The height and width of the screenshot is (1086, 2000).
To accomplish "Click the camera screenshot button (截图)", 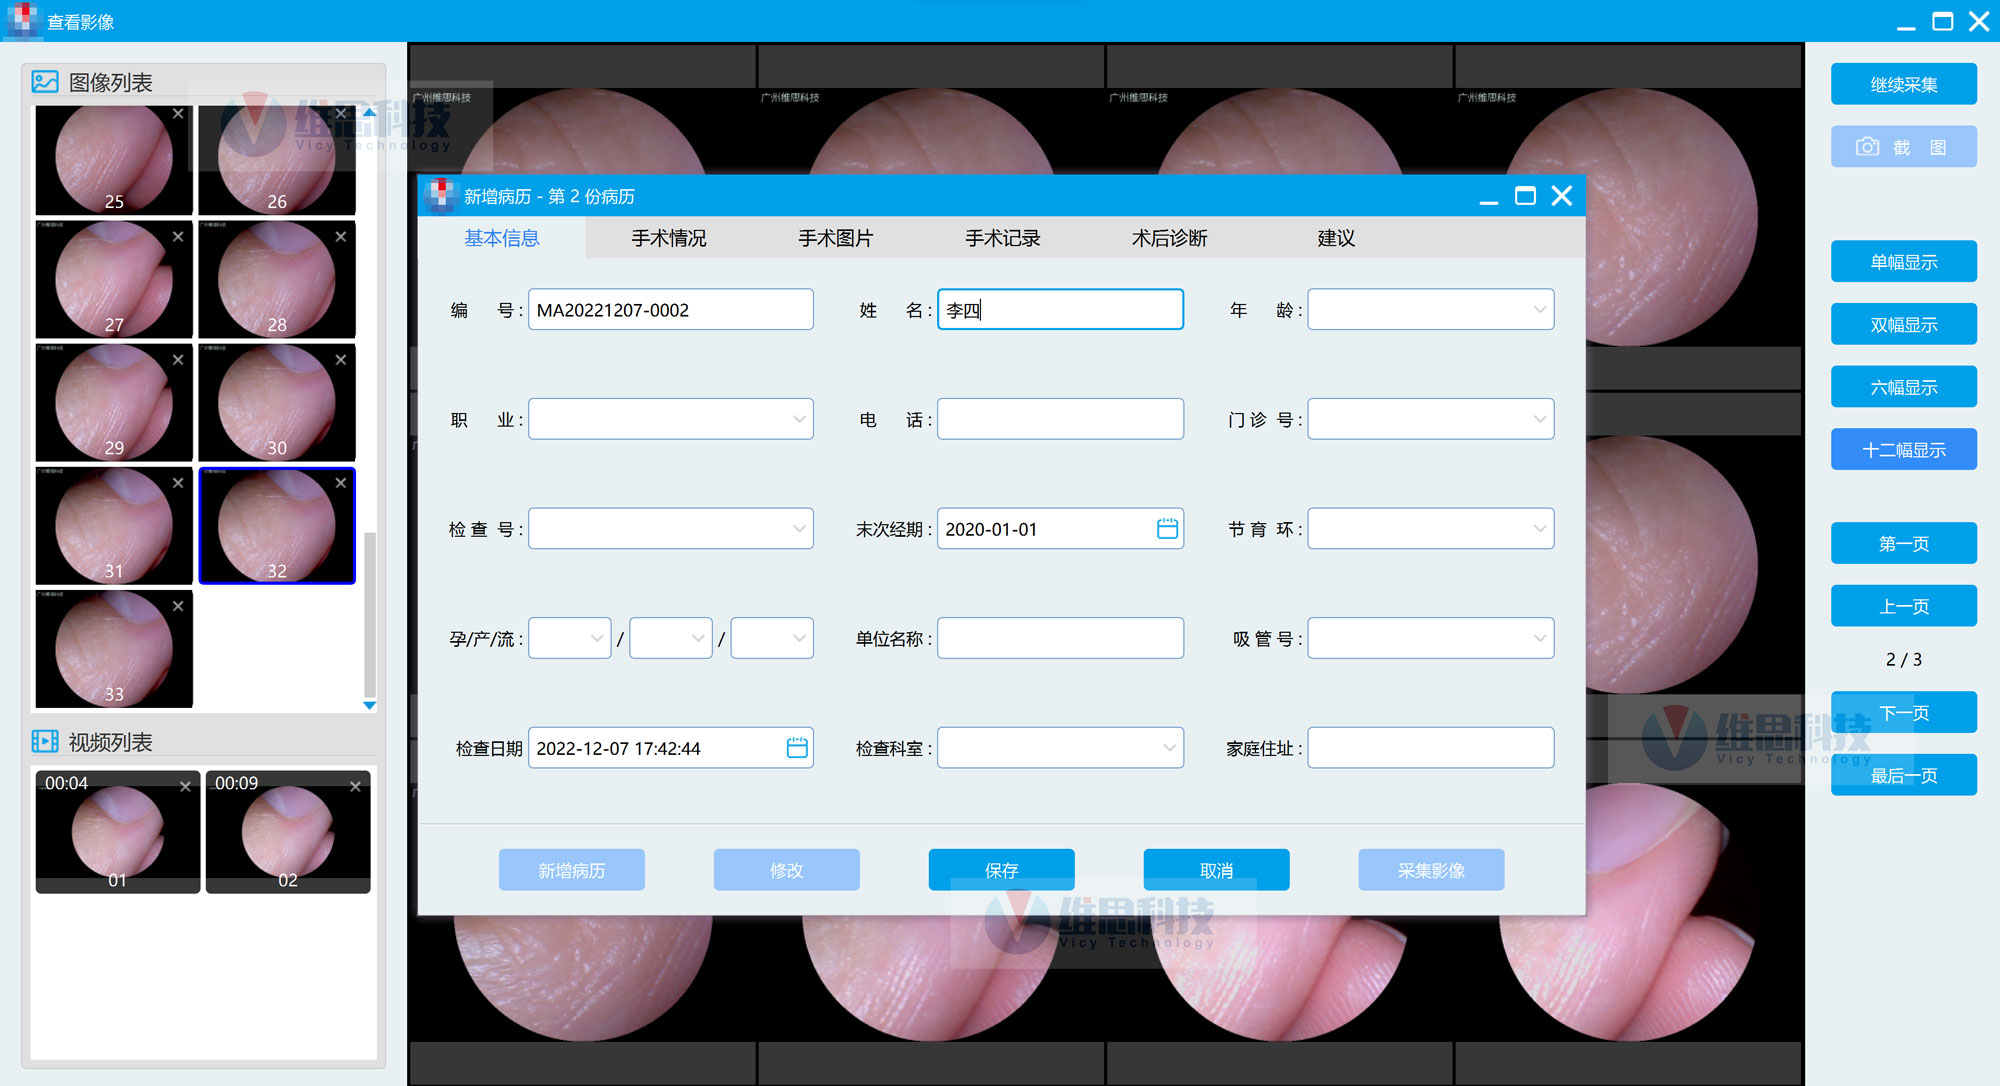I will point(1903,147).
